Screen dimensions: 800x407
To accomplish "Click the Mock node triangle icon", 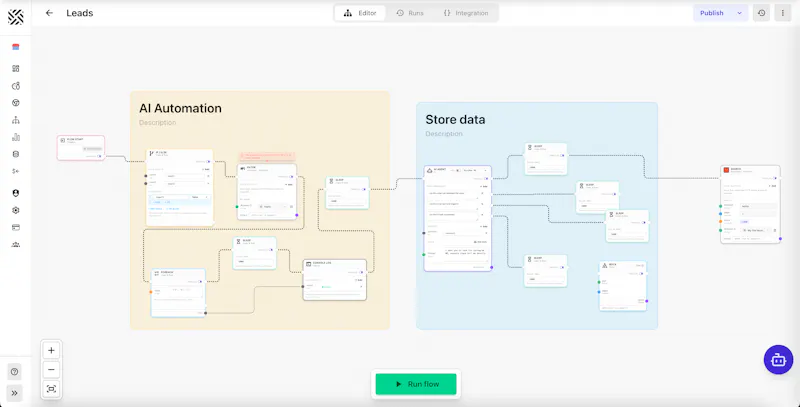I will [605, 266].
